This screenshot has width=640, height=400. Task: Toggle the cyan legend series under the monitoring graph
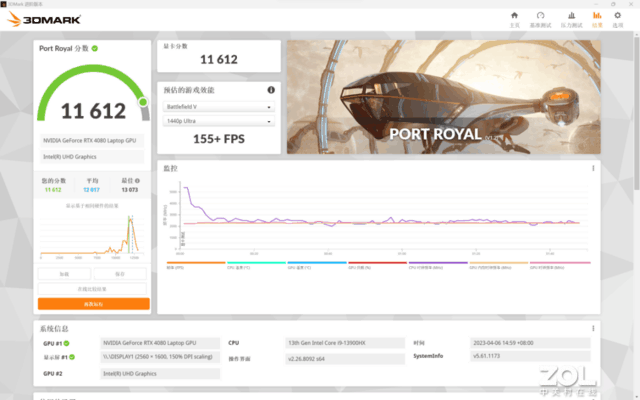(x=254, y=264)
